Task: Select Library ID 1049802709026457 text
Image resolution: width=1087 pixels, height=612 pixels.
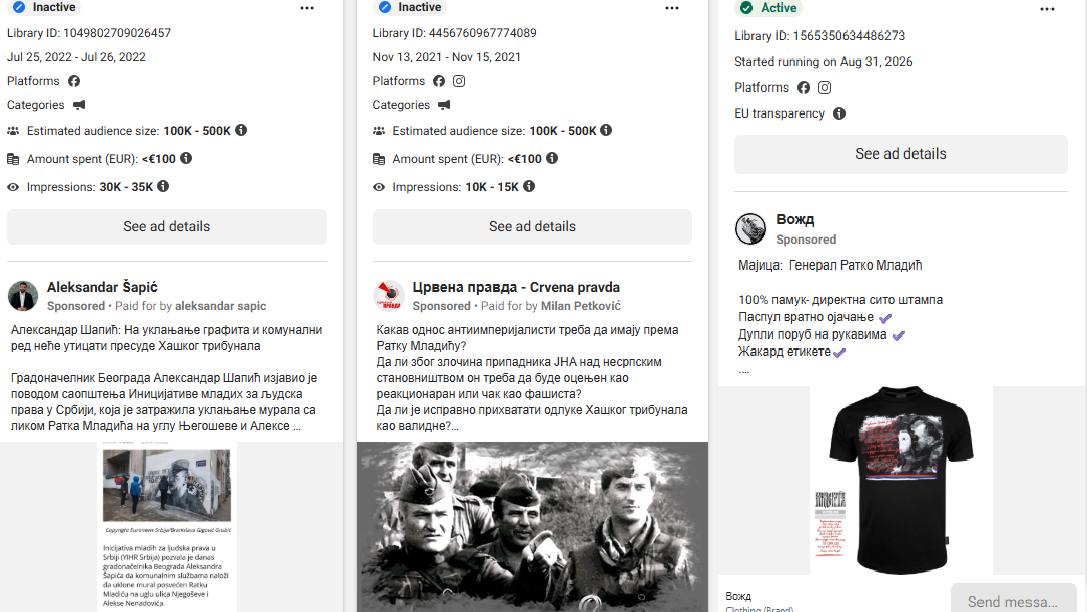Action: coord(89,33)
